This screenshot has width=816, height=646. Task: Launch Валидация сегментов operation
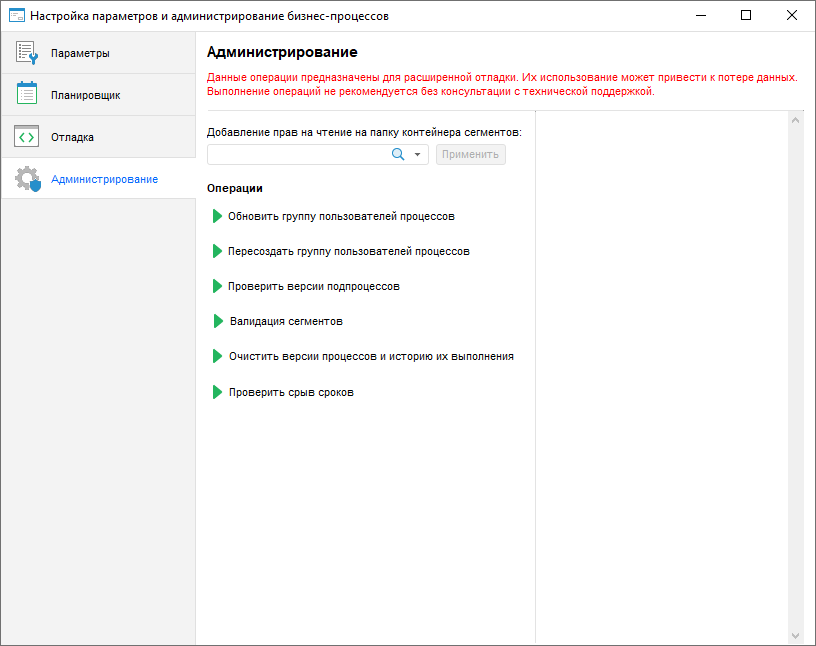(286, 321)
